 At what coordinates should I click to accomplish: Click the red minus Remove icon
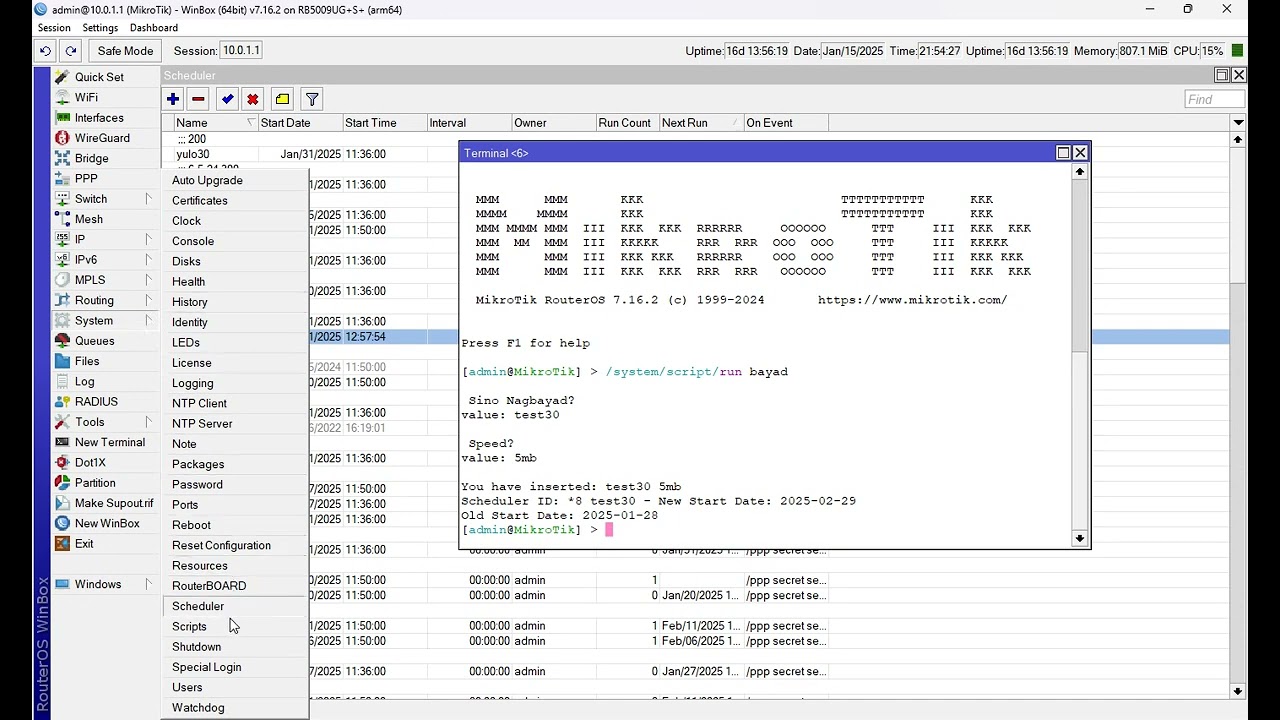(x=198, y=99)
